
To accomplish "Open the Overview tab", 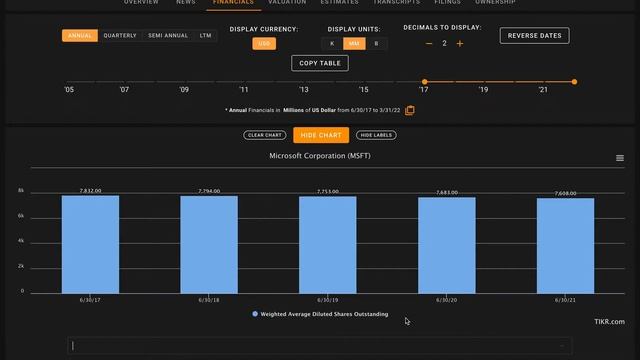I will pos(141,2).
